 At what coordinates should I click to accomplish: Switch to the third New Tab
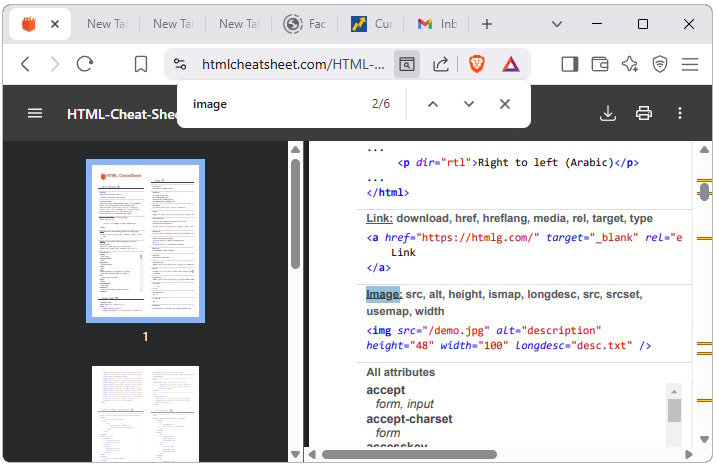pos(239,24)
